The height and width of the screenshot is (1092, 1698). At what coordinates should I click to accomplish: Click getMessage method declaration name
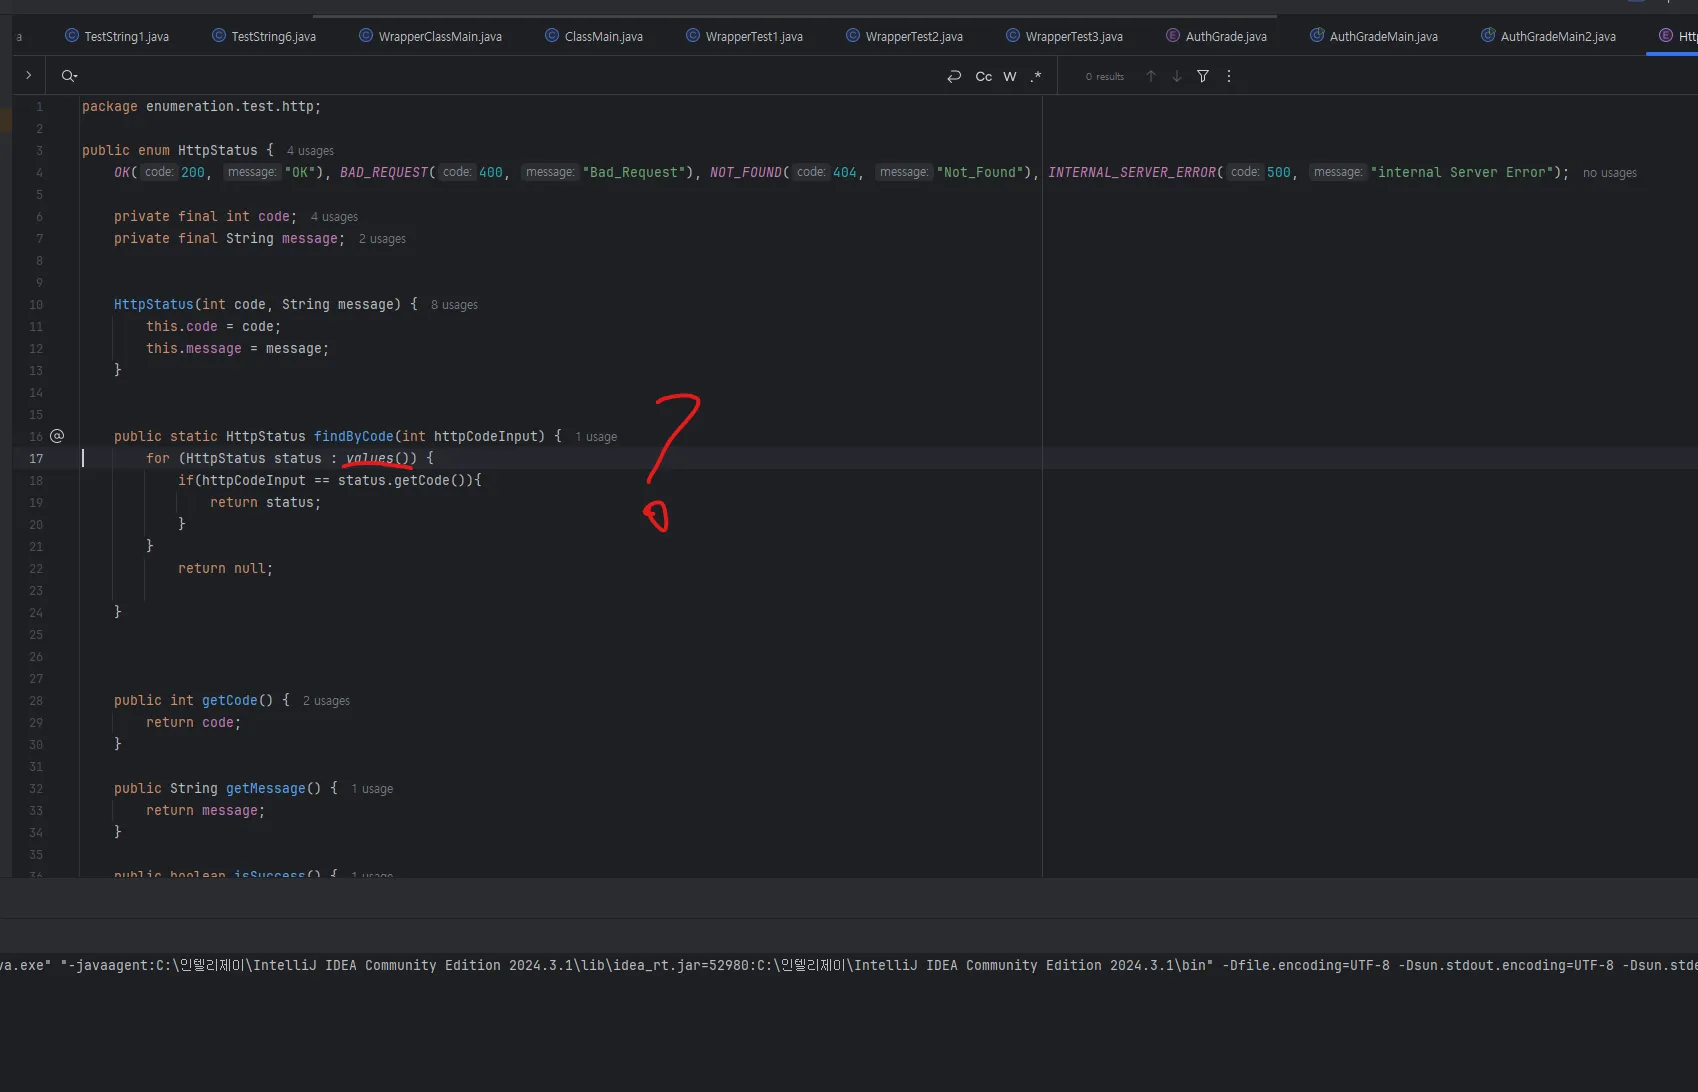tap(266, 788)
